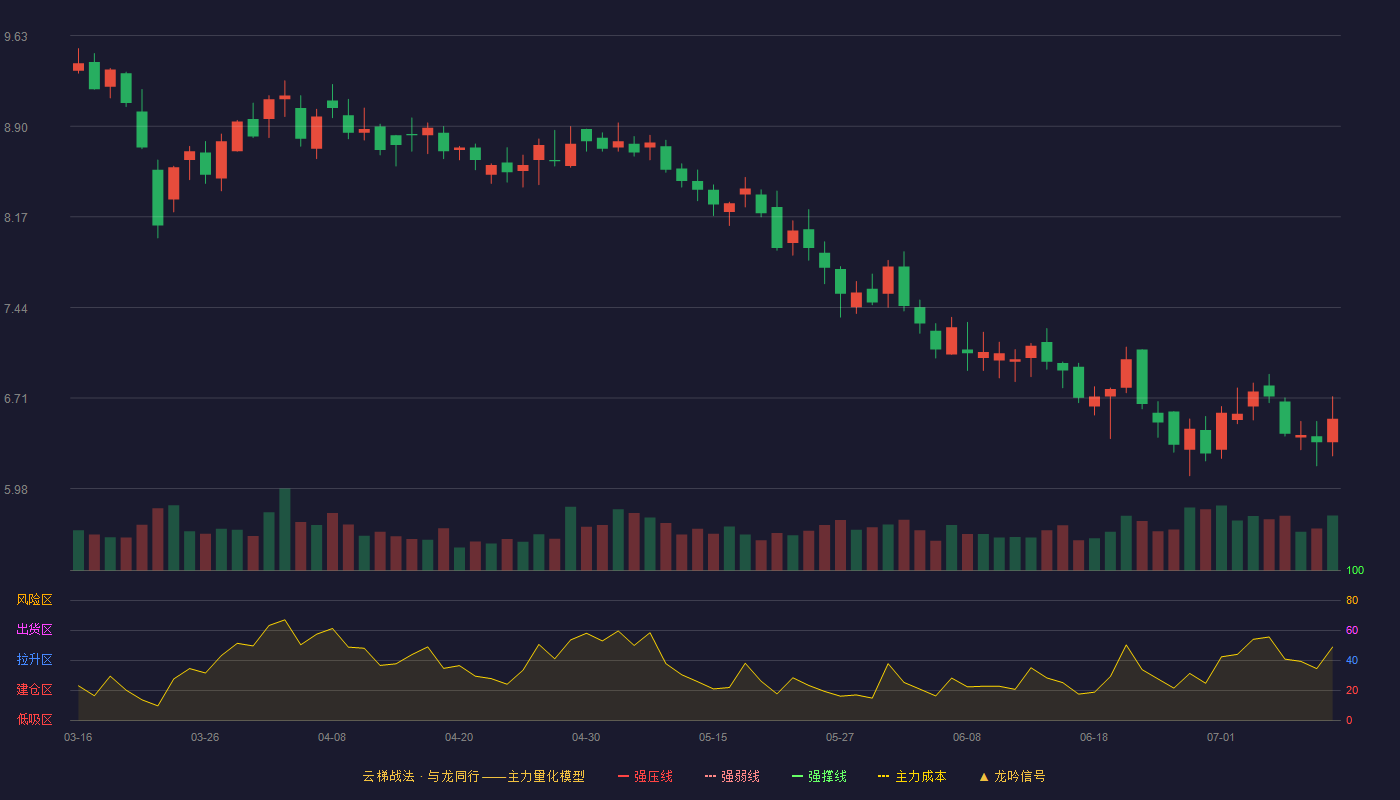
Task: Click the 云梯战法 主力量化模型 title text
Action: [x=473, y=776]
